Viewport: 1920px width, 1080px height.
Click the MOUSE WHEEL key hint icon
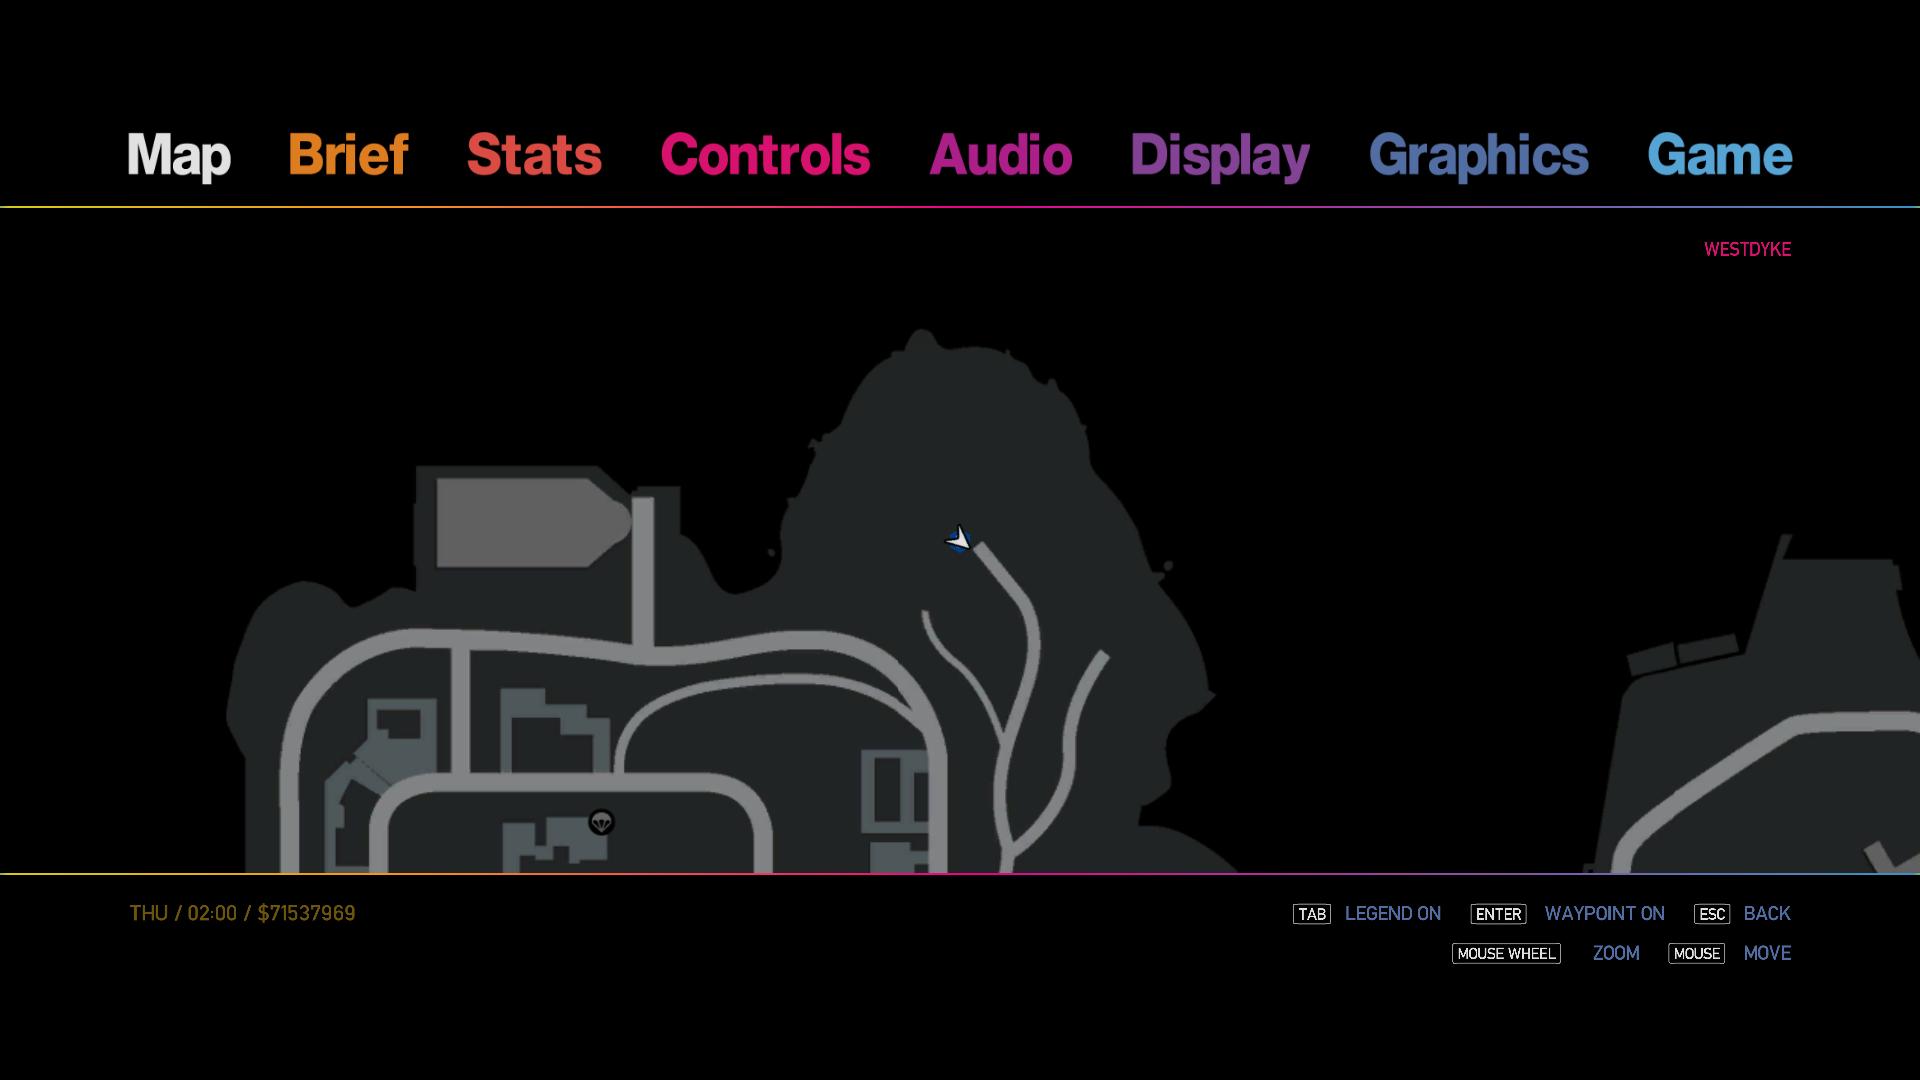(x=1505, y=954)
